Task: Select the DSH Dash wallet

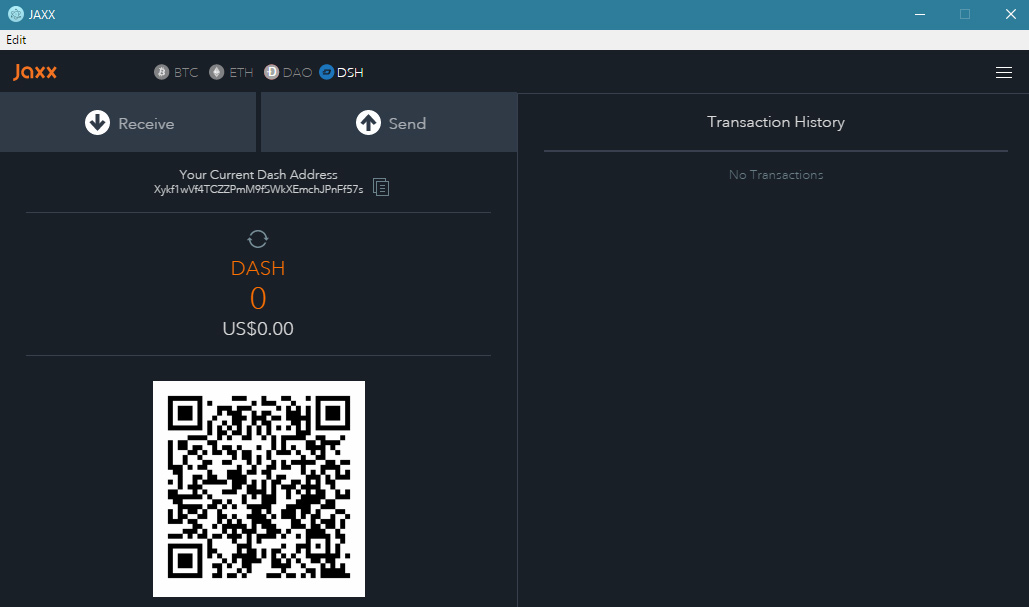Action: coord(341,72)
